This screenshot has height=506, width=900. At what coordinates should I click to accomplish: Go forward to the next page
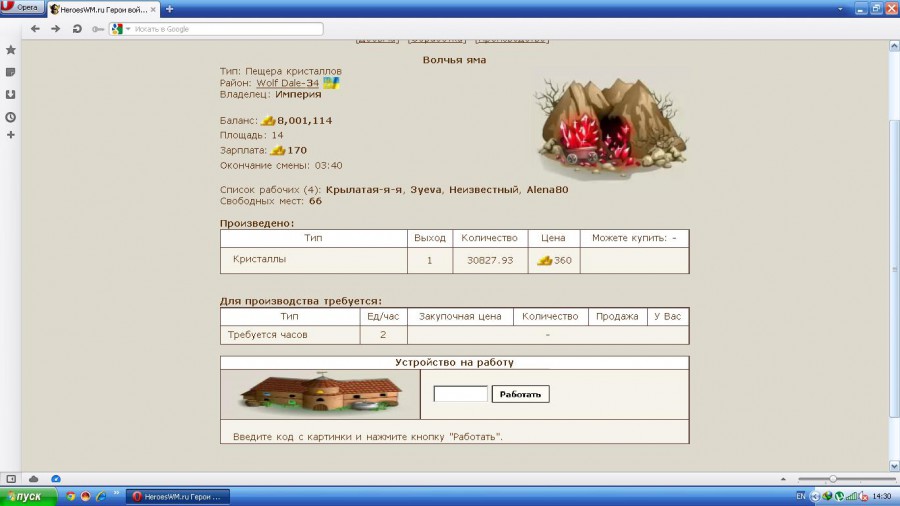[56, 29]
